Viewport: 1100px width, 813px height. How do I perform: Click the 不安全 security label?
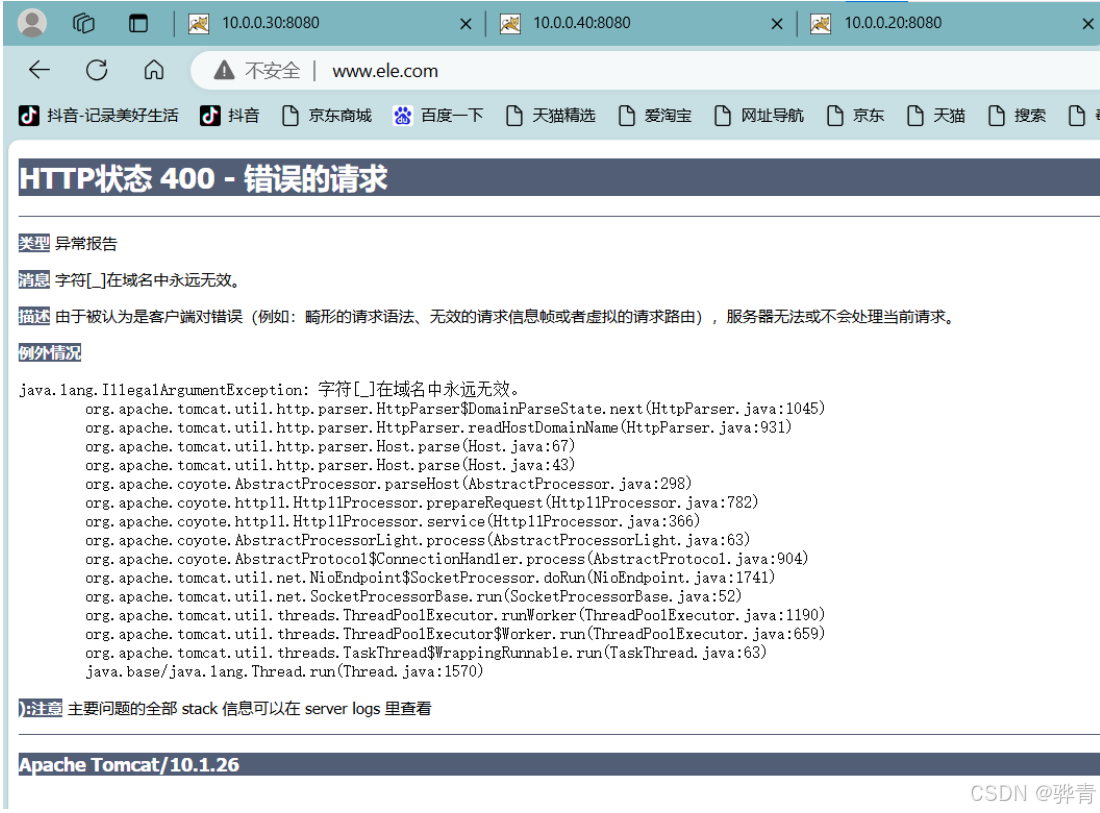(x=272, y=71)
